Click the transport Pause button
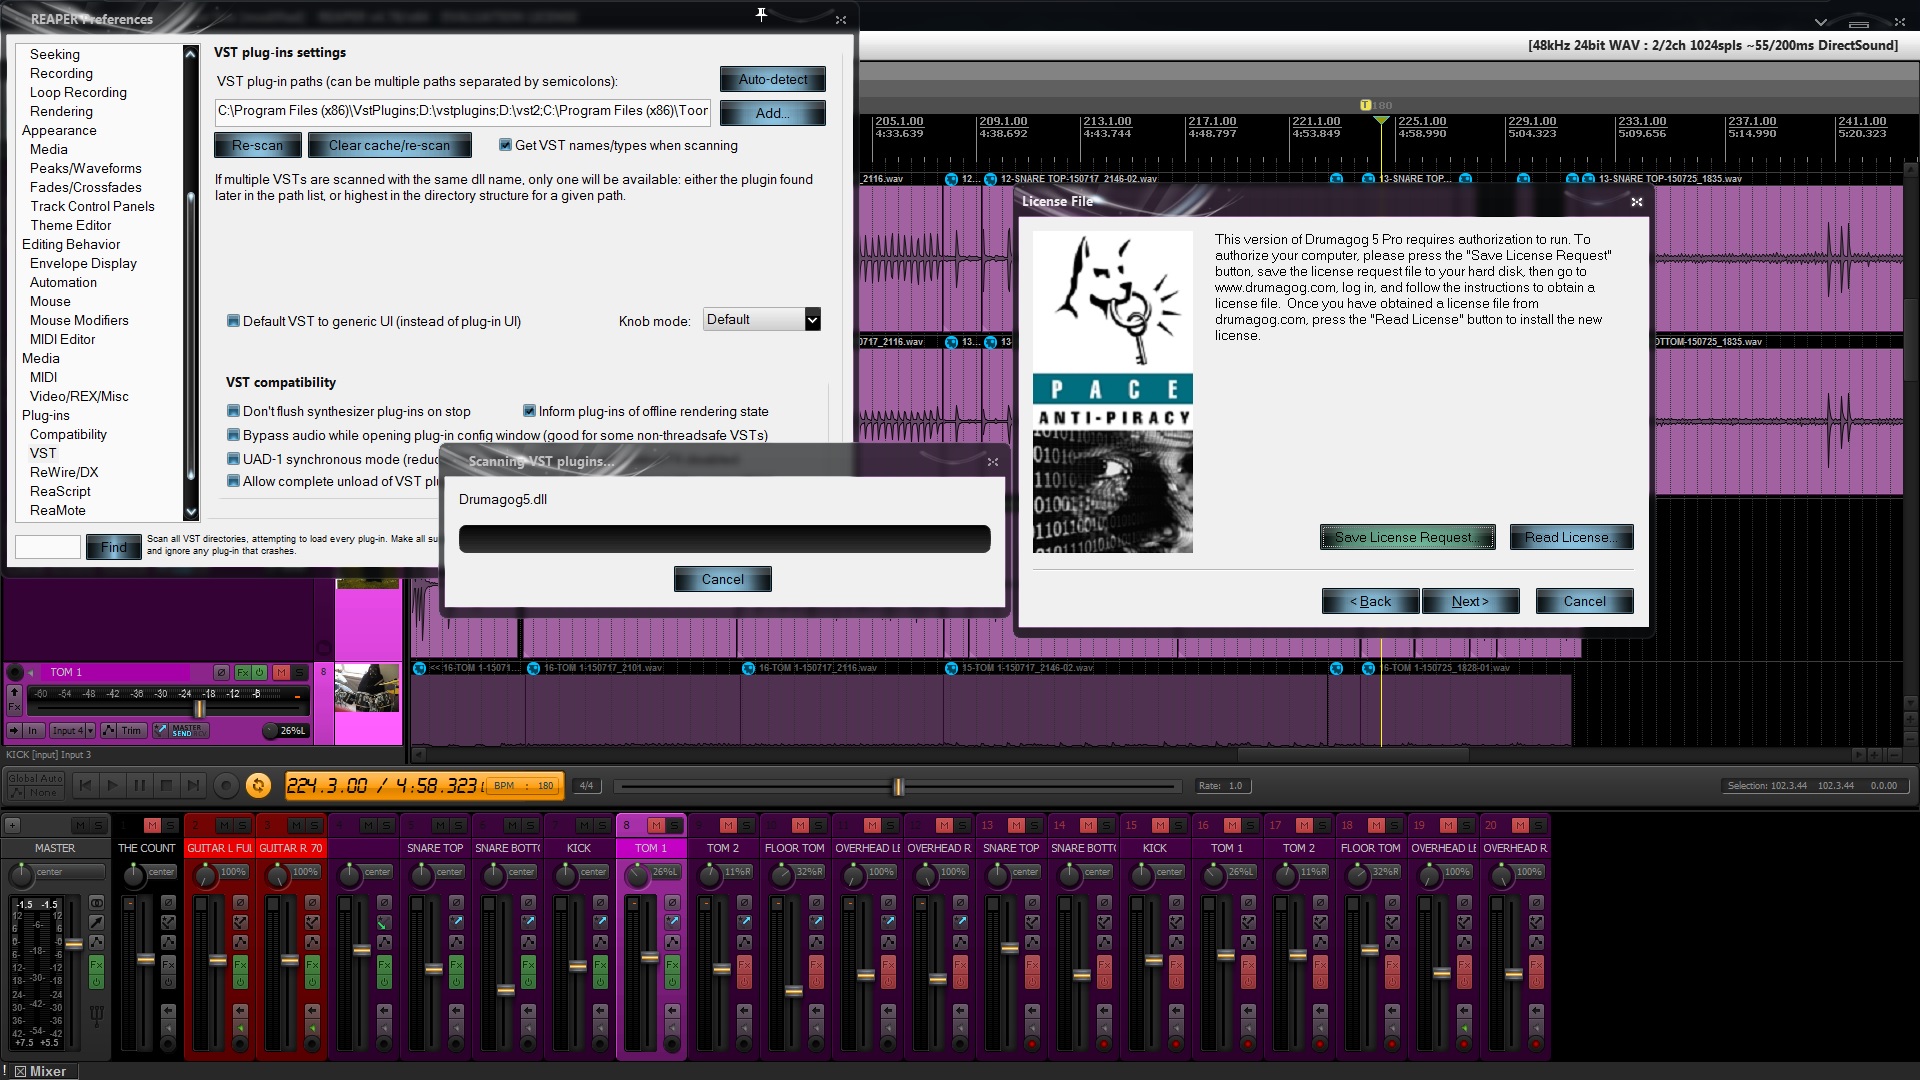 pyautogui.click(x=140, y=786)
